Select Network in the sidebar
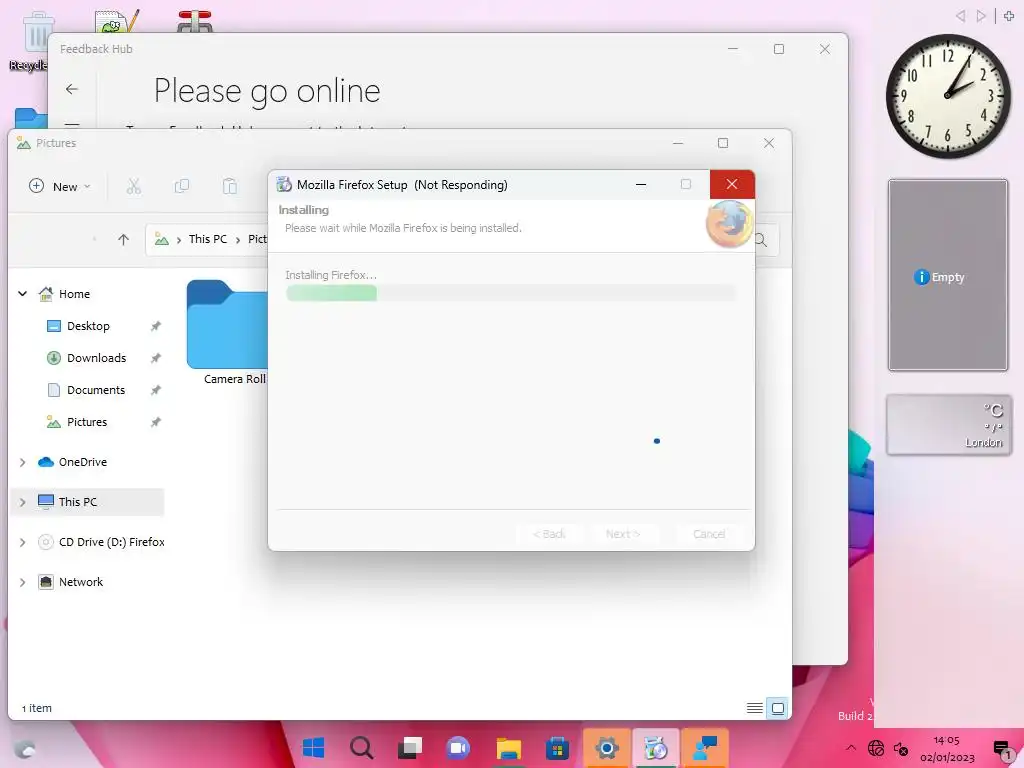 tap(80, 581)
